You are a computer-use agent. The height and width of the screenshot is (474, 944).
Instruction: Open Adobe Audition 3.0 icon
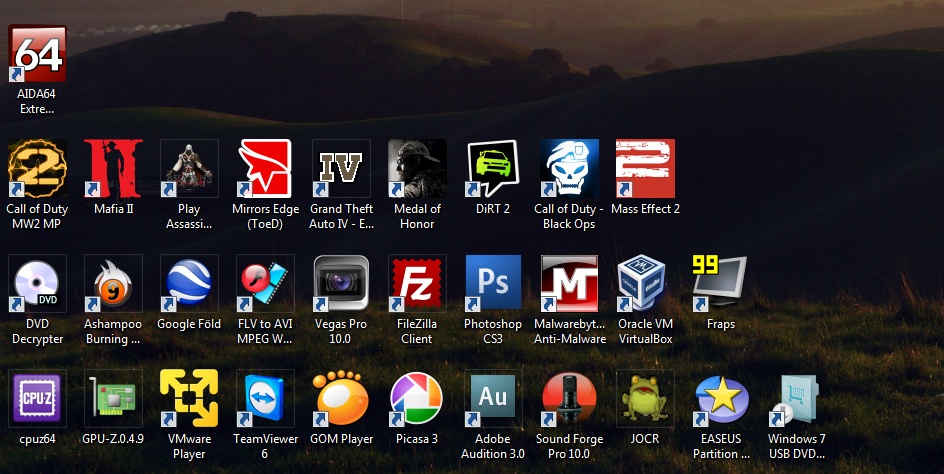pyautogui.click(x=493, y=398)
